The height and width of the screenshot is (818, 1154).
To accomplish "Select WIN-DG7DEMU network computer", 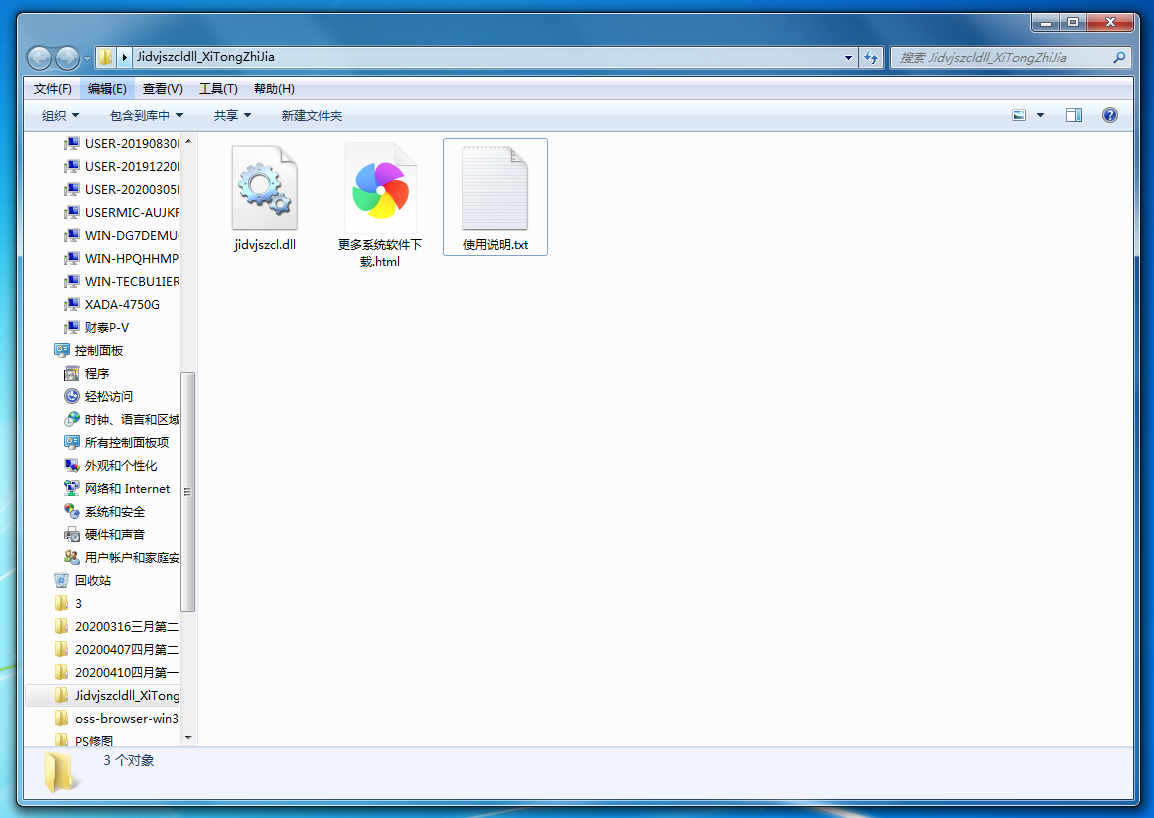I will [121, 236].
